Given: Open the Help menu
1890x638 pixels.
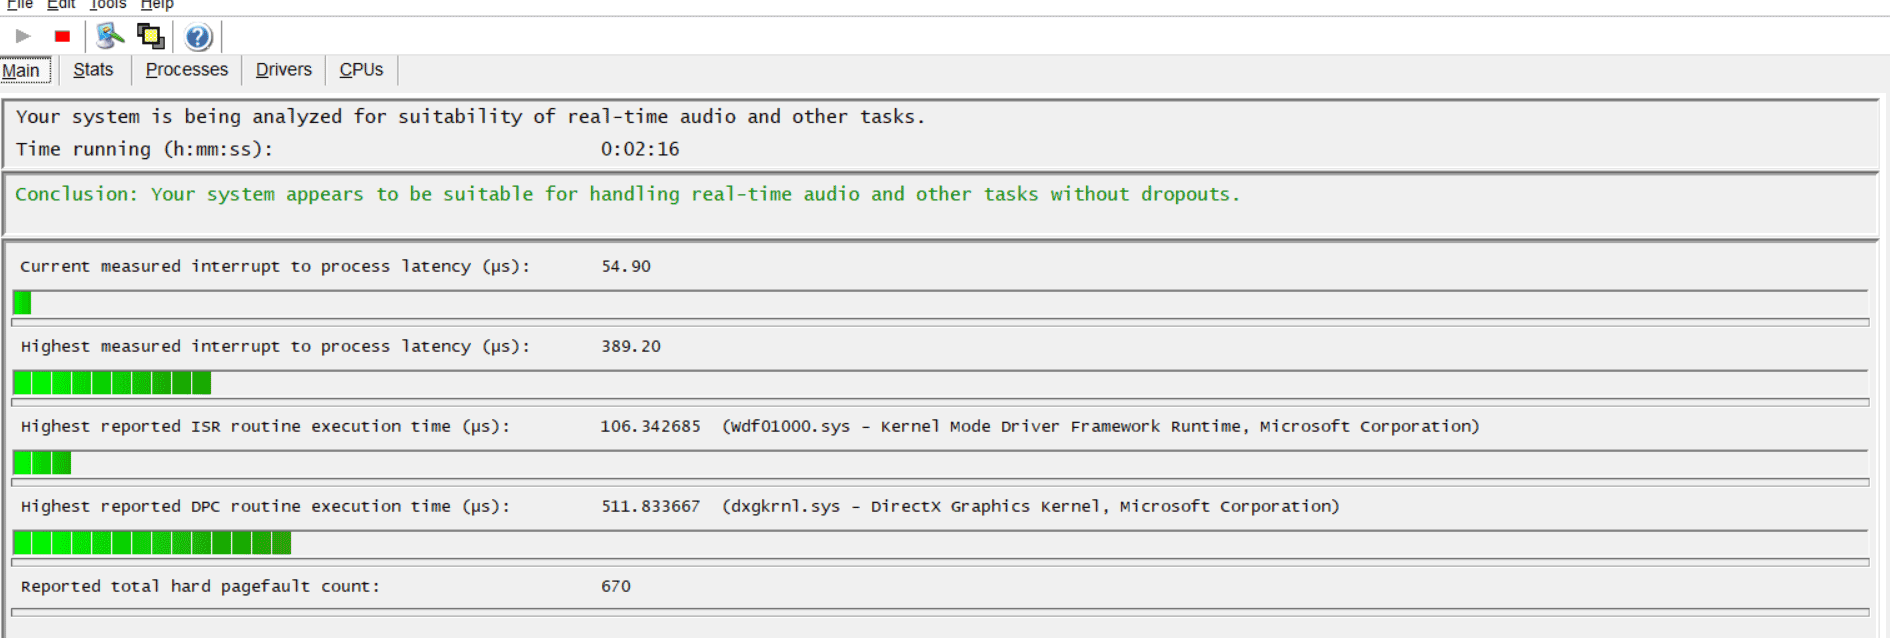Looking at the screenshot, I should coord(157,5).
